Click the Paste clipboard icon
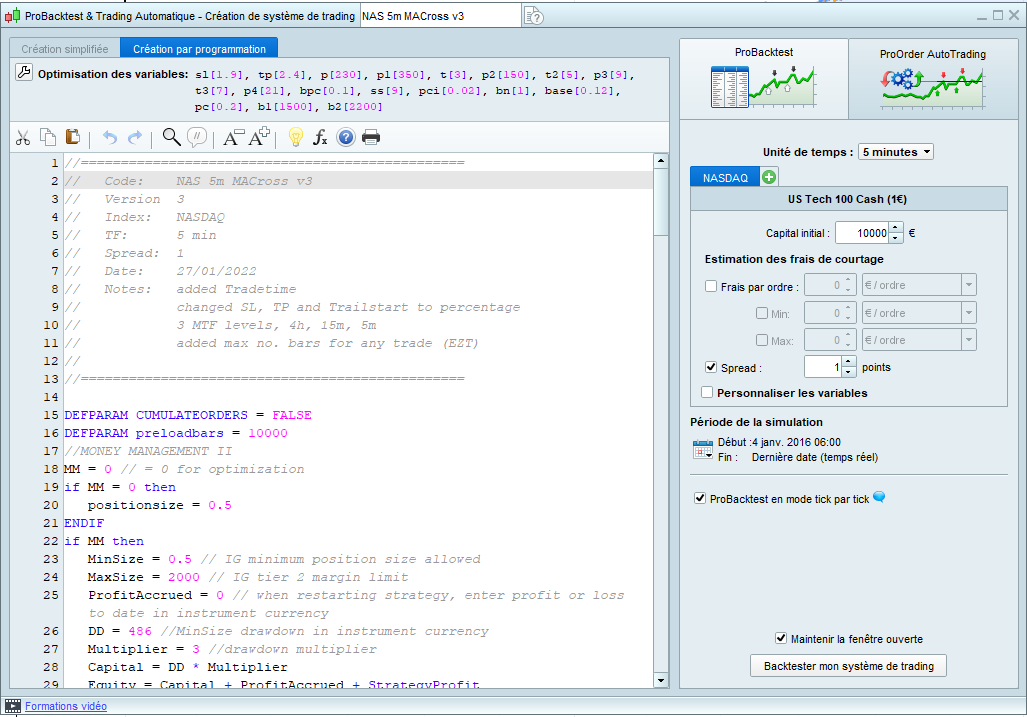The width and height of the screenshot is (1027, 717). tap(72, 138)
